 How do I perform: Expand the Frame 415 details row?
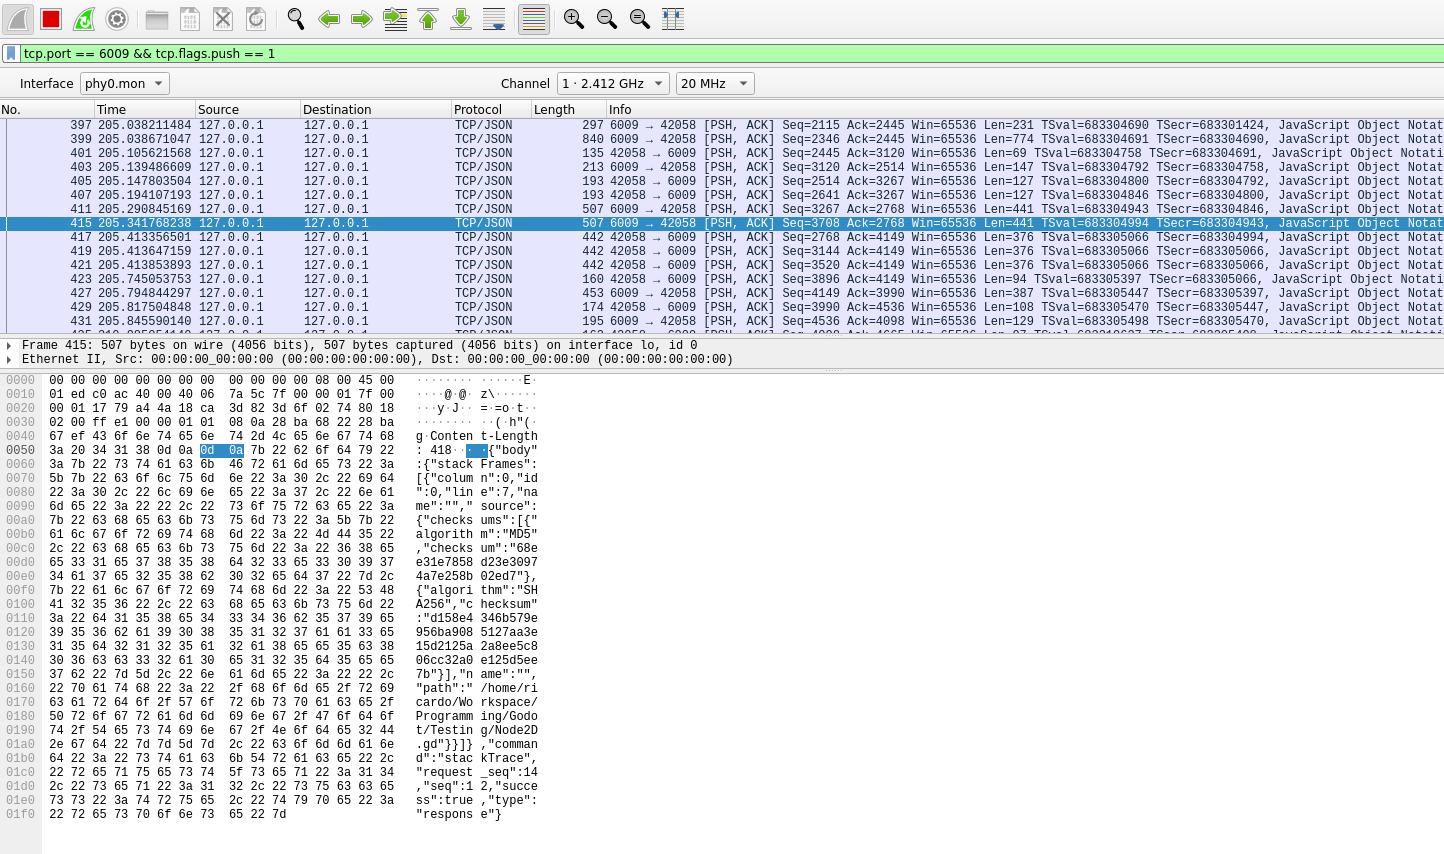click(9, 345)
